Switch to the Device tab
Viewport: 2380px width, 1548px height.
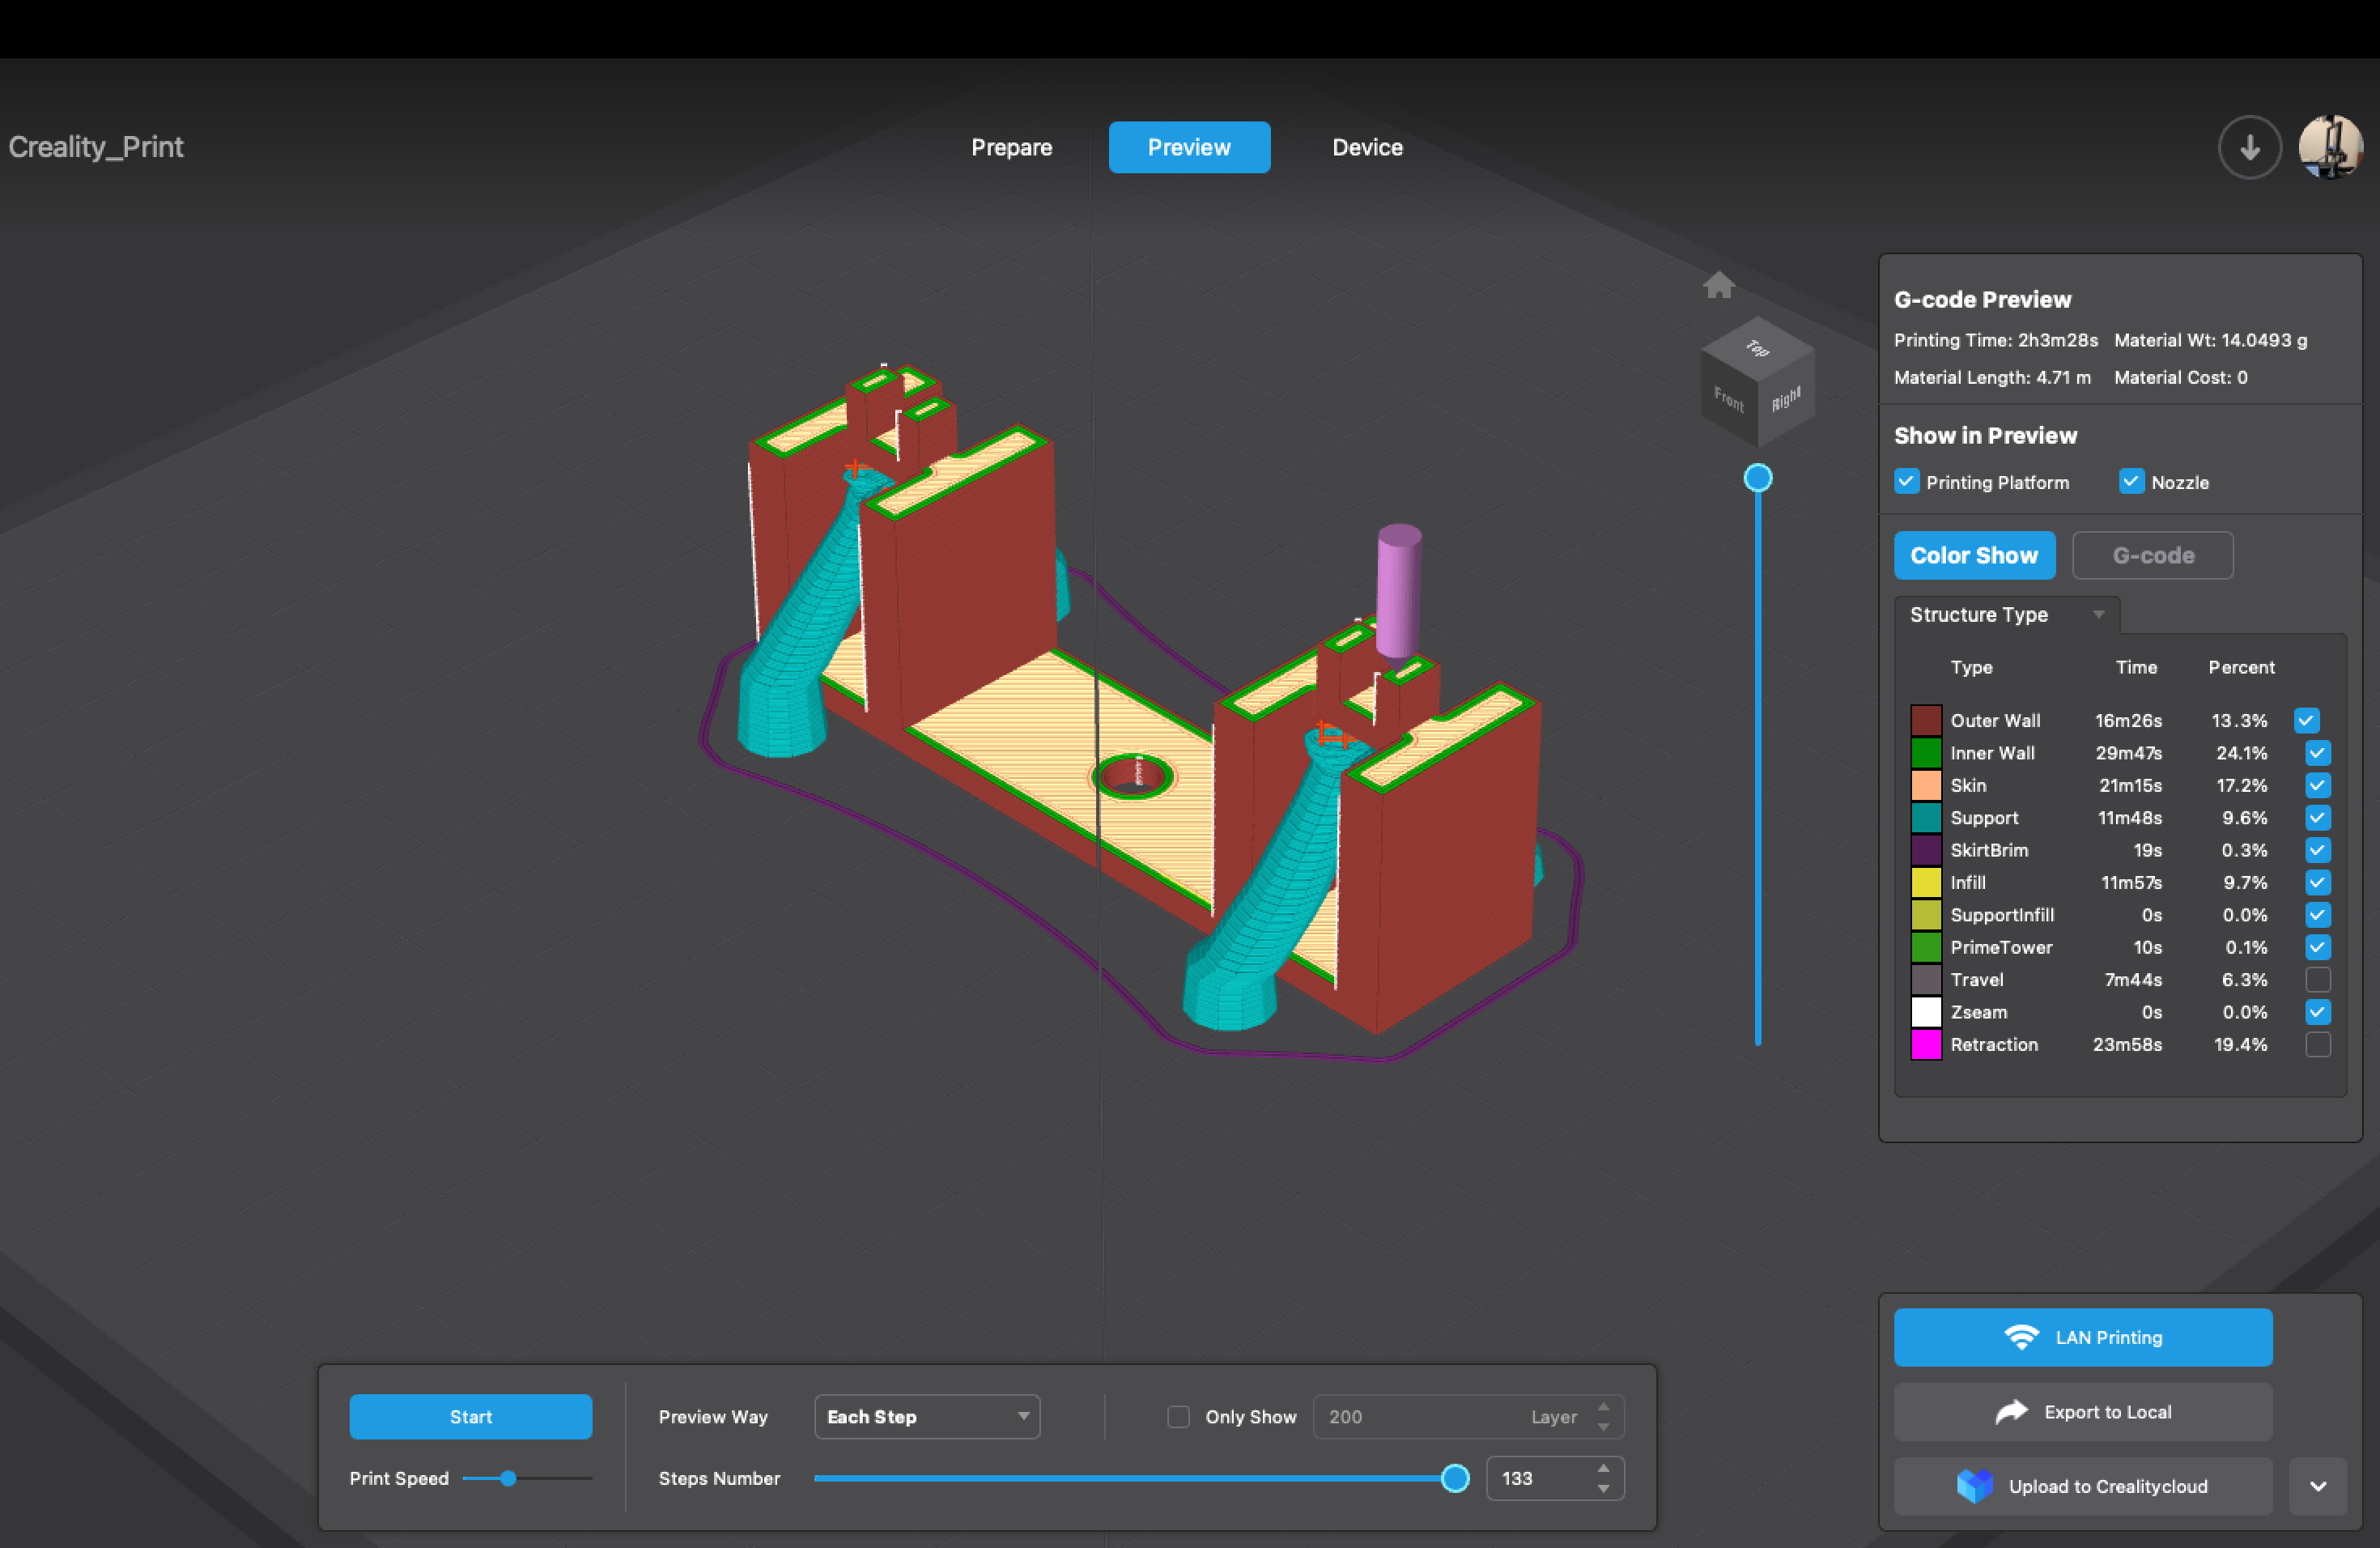1367,148
